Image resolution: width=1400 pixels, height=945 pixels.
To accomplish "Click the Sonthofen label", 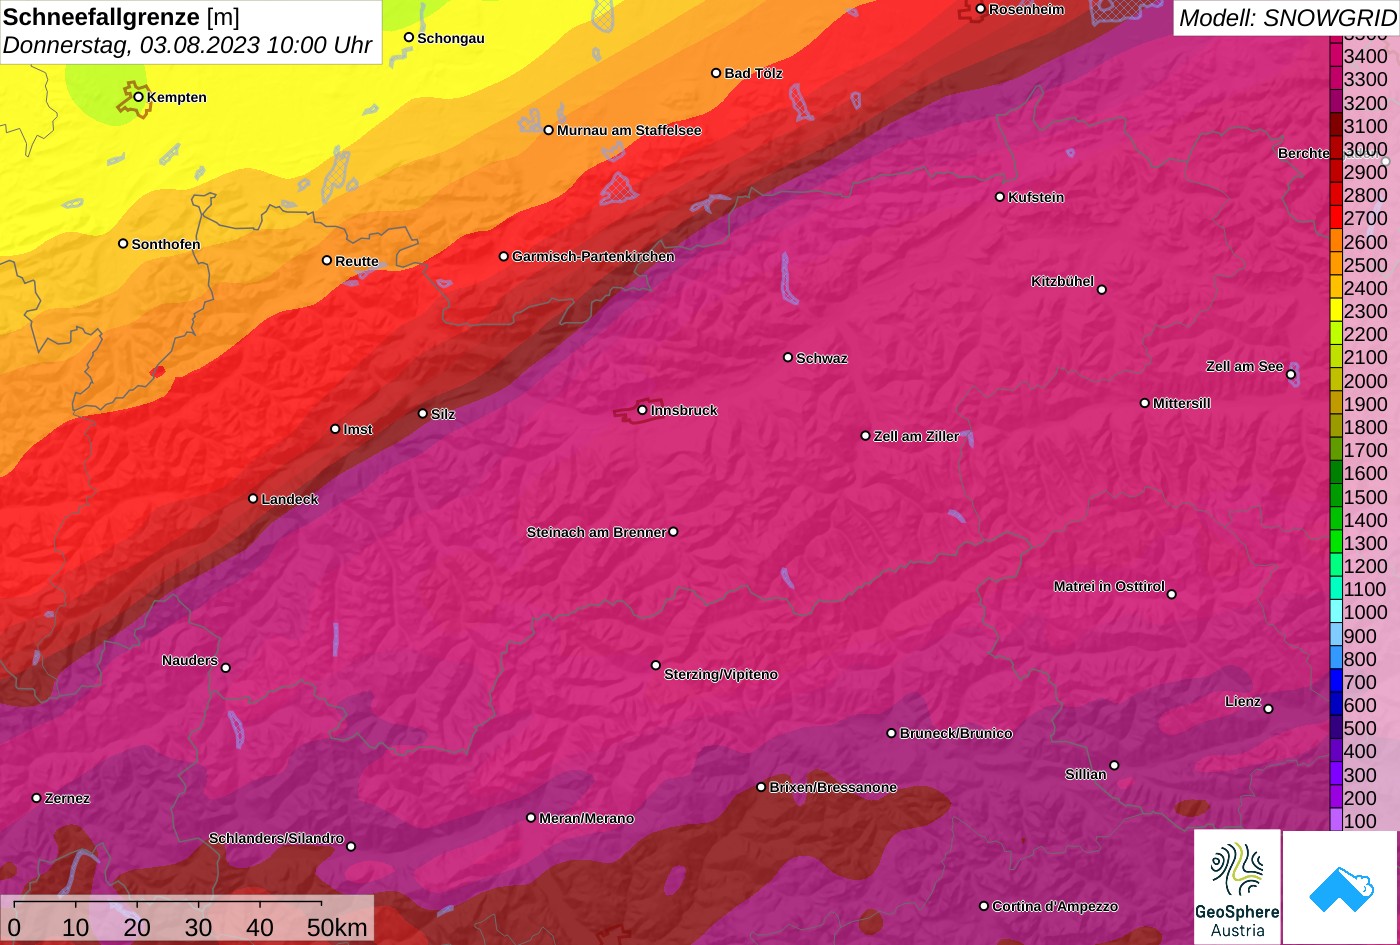I will pos(166,244).
